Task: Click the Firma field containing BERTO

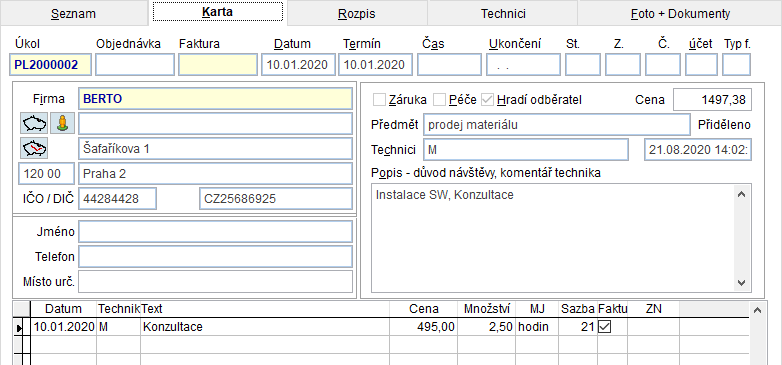Action: click(x=215, y=99)
